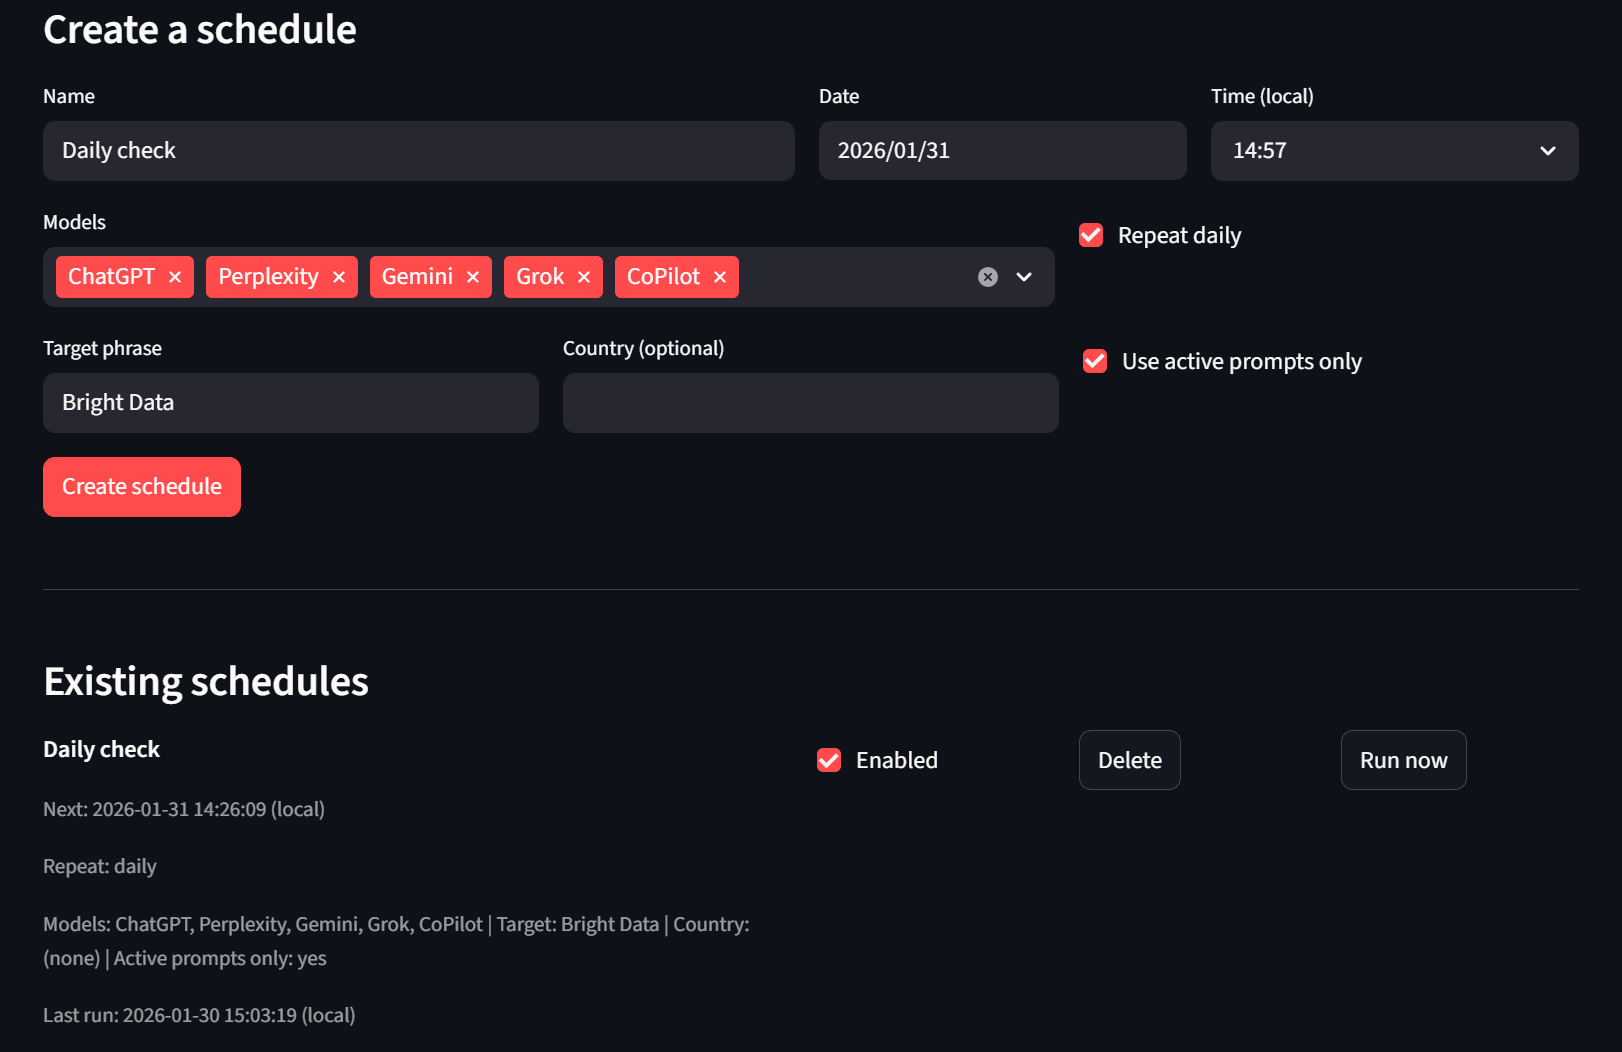
Task: Remove the Gemini tag with its x
Action: (473, 277)
